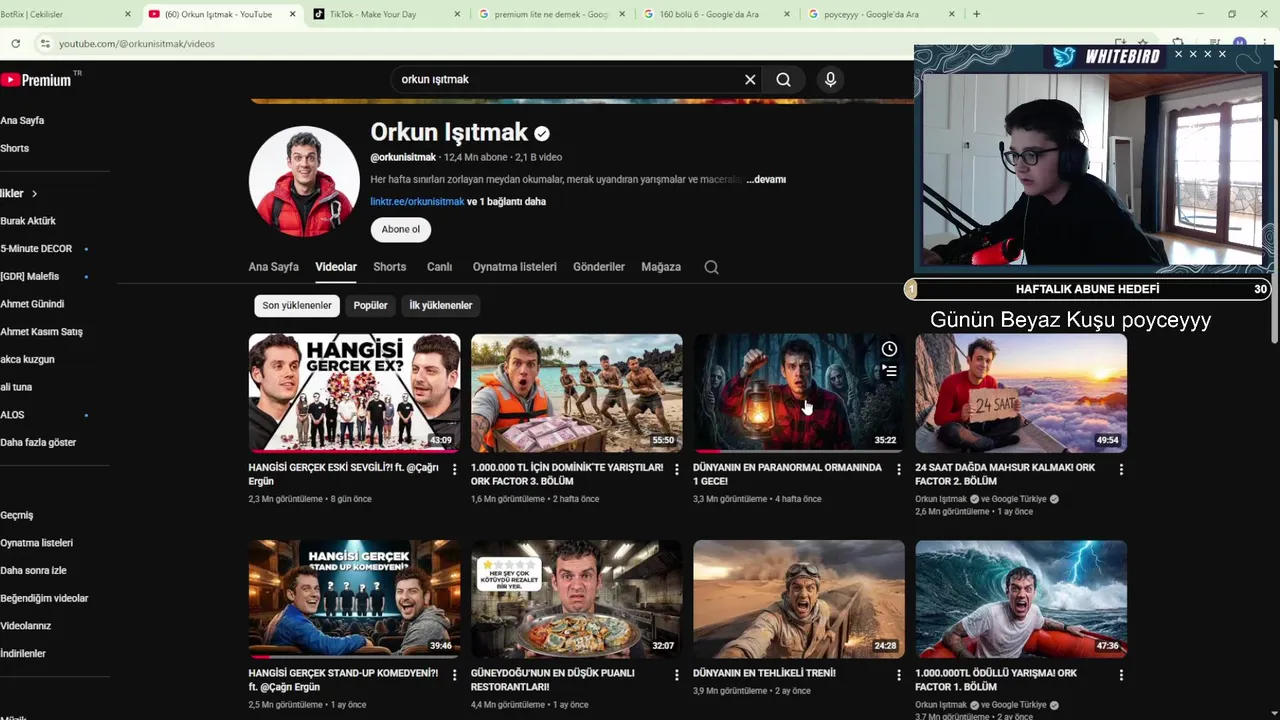Open options menu for EN TEHLİKELİ TRENİ video
Viewport: 1280px width, 720px height.
[899, 675]
